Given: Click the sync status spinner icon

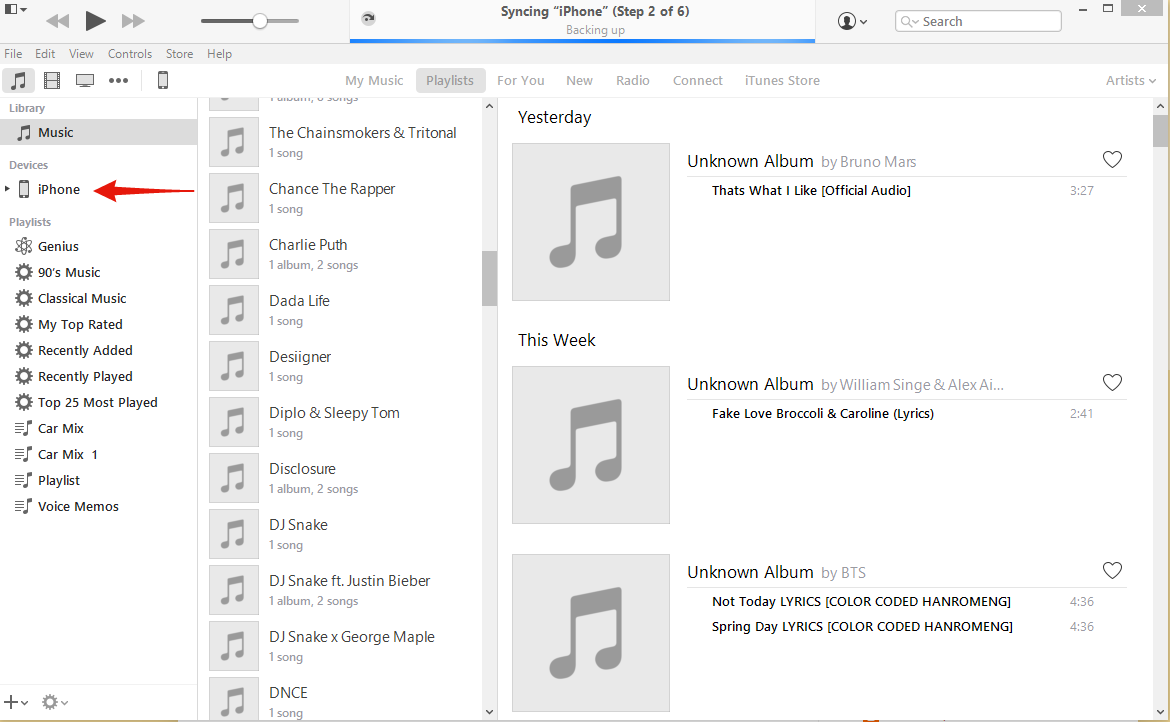Looking at the screenshot, I should click(x=368, y=19).
